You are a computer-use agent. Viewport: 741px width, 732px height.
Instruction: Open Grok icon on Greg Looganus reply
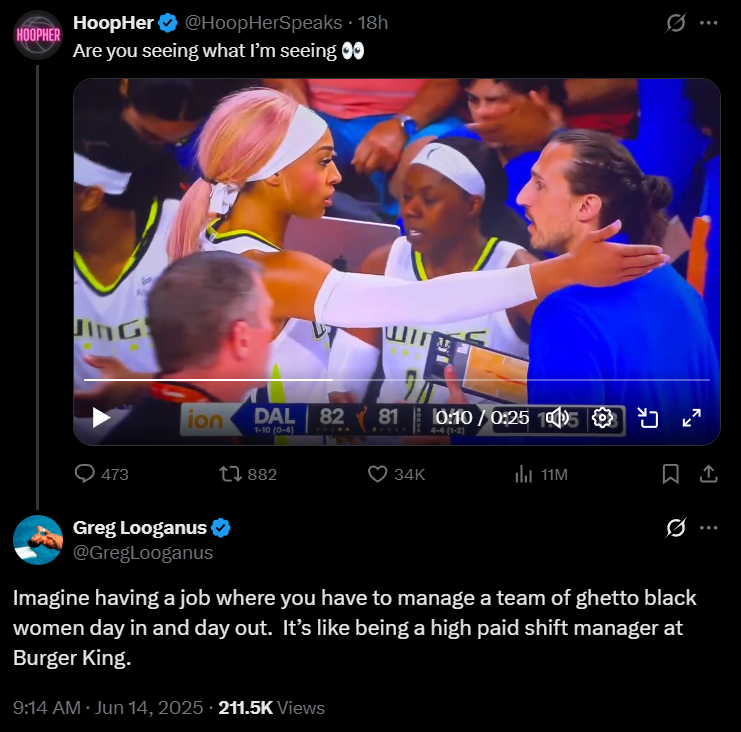pyautogui.click(x=676, y=528)
